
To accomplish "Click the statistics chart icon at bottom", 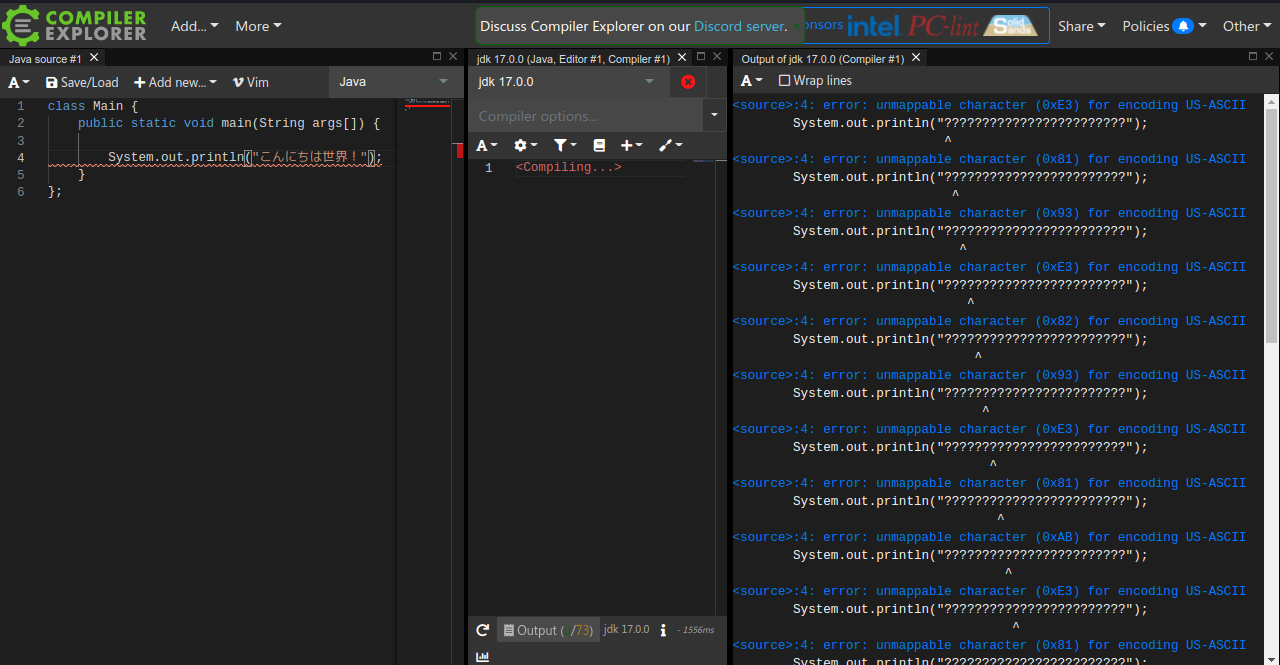I will tap(482, 656).
